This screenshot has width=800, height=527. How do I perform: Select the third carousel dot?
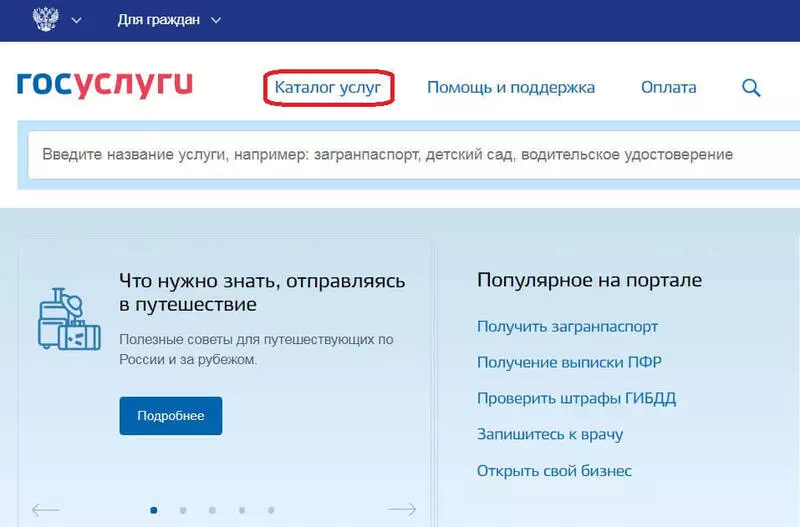tap(212, 510)
